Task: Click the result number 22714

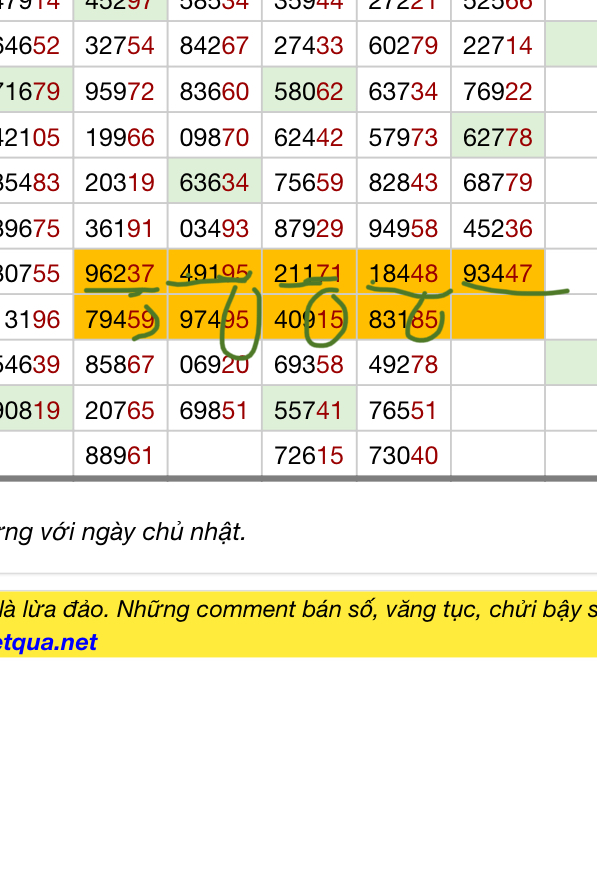Action: pos(498,45)
